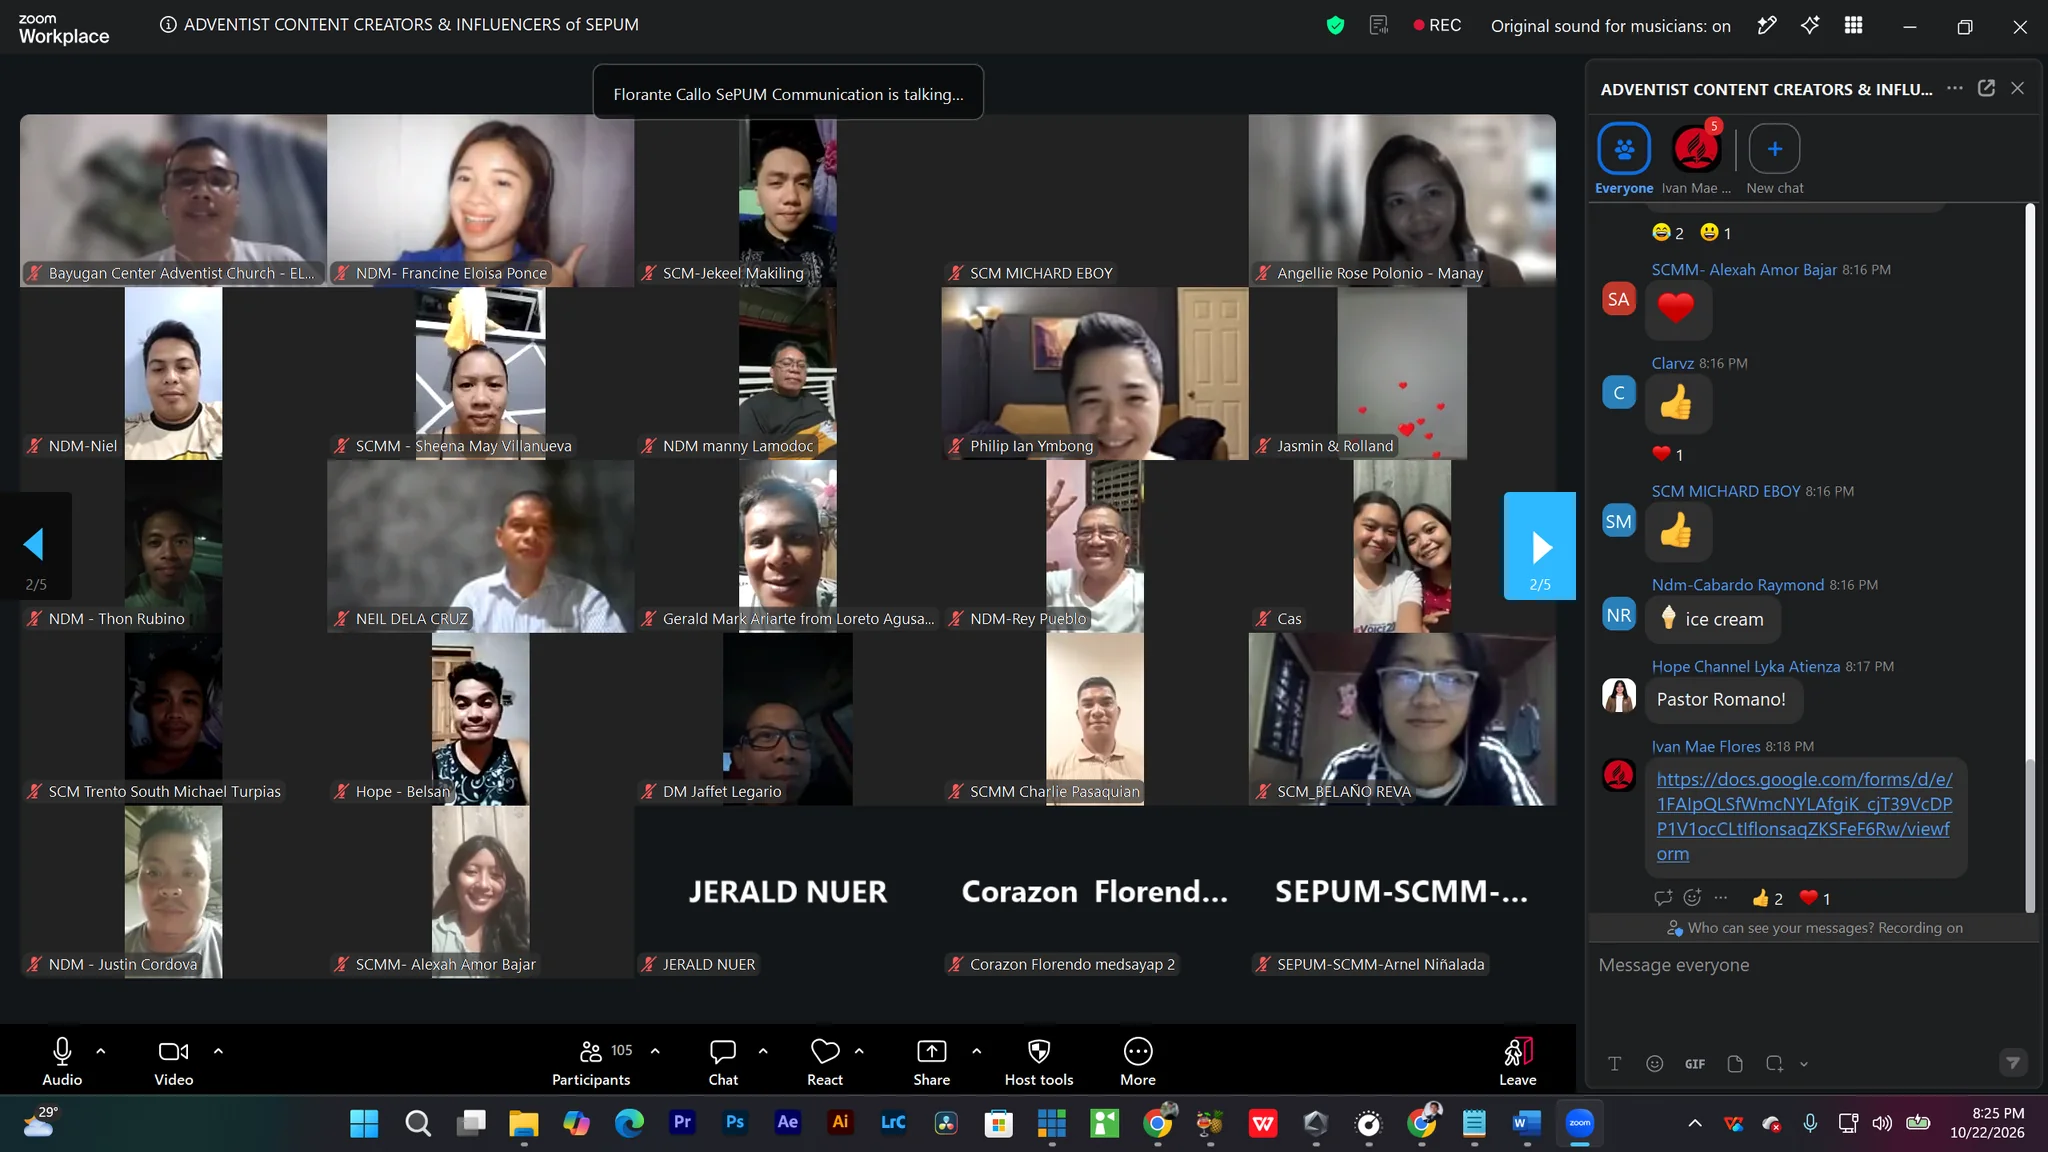
Task: Expand audio options arrow next to Audio
Action: (101, 1051)
